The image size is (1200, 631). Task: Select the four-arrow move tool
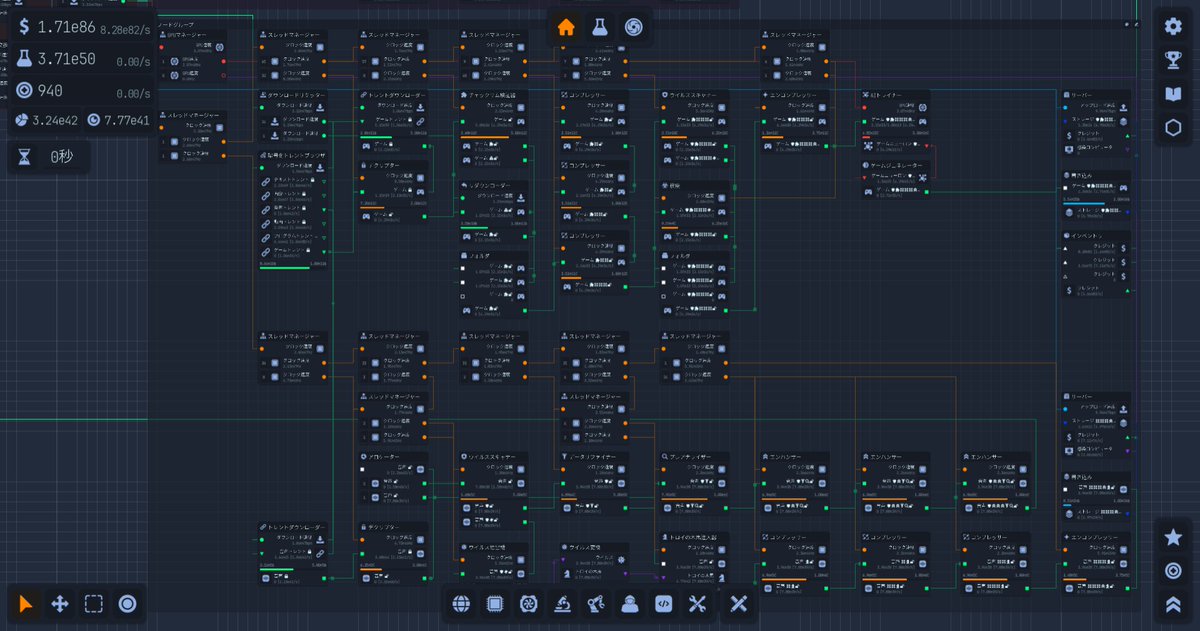click(x=60, y=604)
